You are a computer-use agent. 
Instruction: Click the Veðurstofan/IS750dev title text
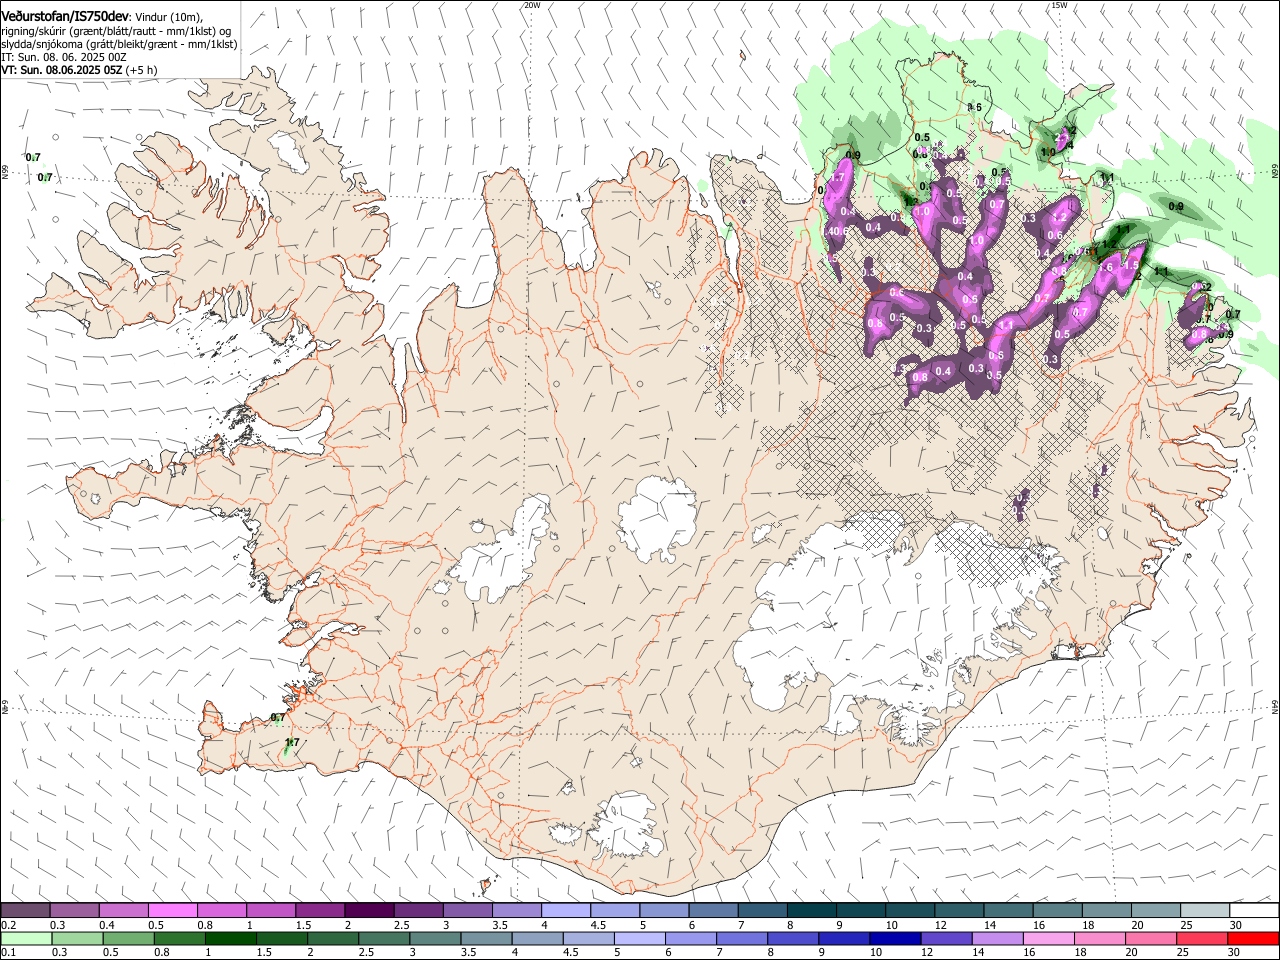[x=65, y=17]
